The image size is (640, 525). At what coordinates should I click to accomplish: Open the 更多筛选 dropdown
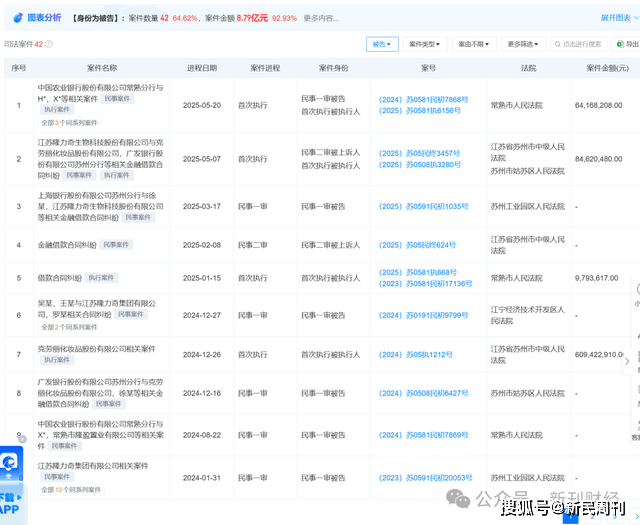(x=523, y=44)
